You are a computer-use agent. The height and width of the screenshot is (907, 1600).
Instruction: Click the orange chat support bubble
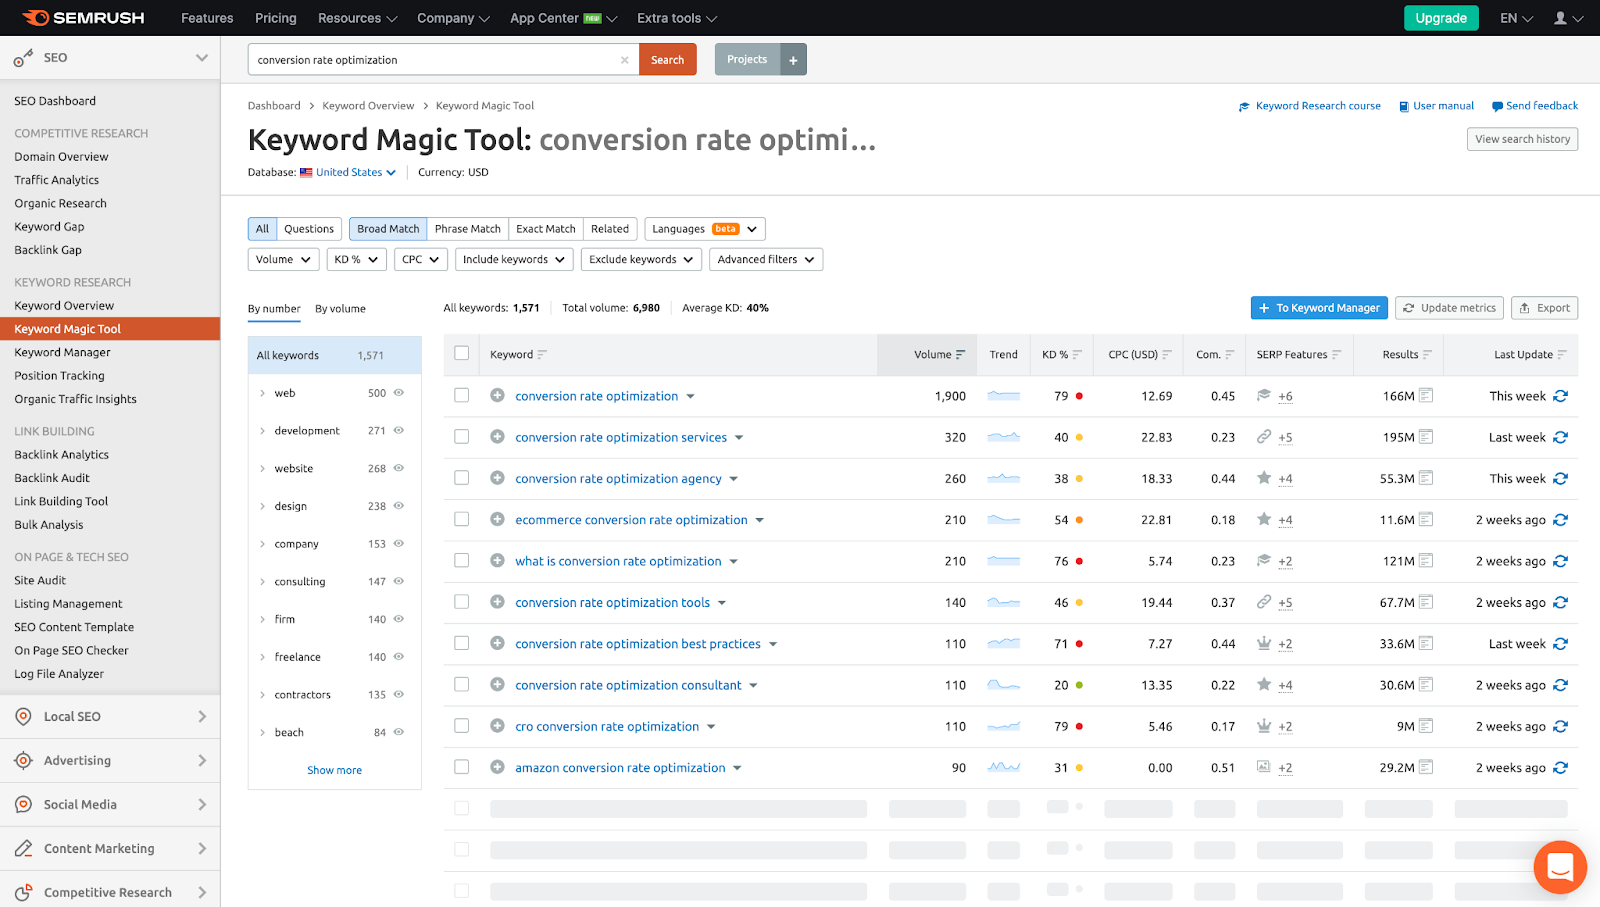tap(1560, 867)
